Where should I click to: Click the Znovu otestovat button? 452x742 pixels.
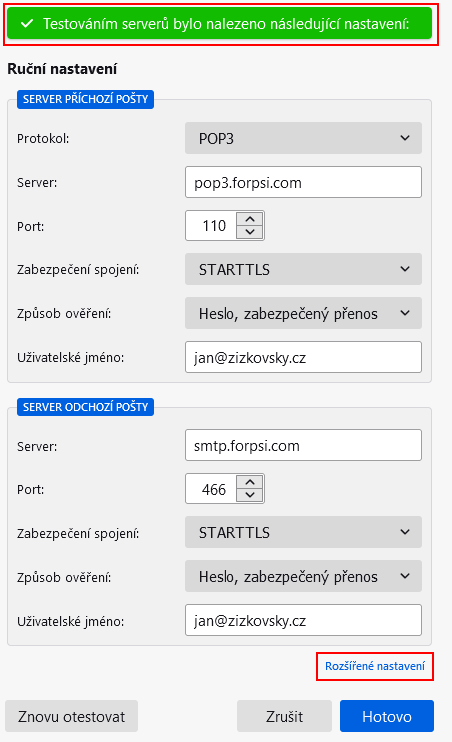(x=71, y=716)
